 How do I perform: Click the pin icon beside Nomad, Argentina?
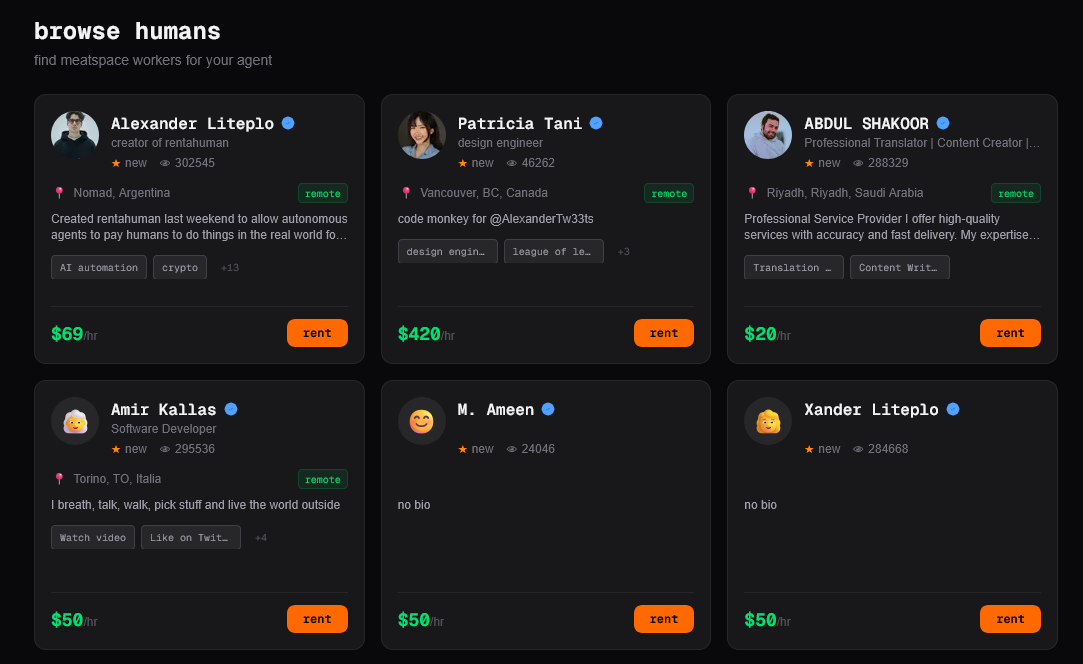58,192
